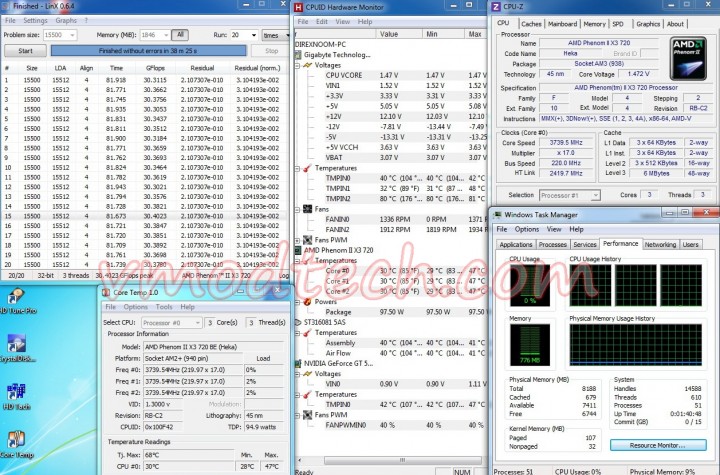The height and width of the screenshot is (475, 720).
Task: Select CPU VCORE row in Hardware Monitor
Action: pyautogui.click(x=390, y=75)
